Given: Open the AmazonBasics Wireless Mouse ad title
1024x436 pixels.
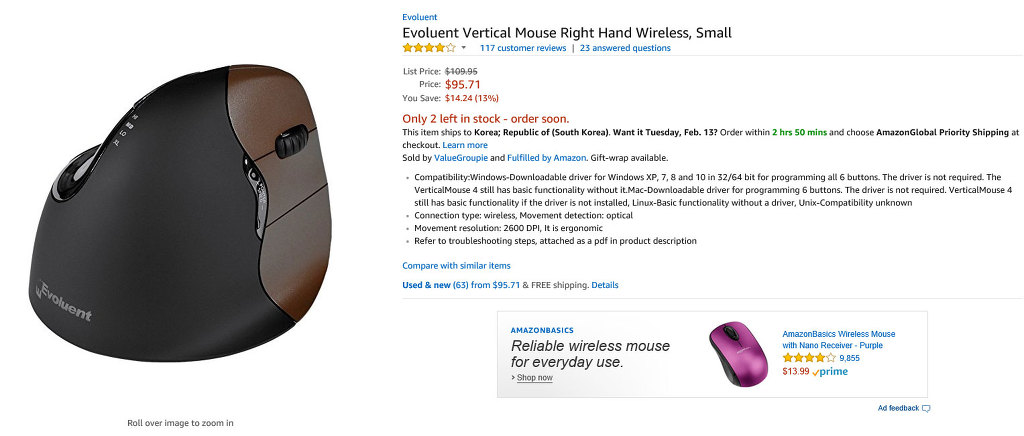Looking at the screenshot, I should coord(838,339).
